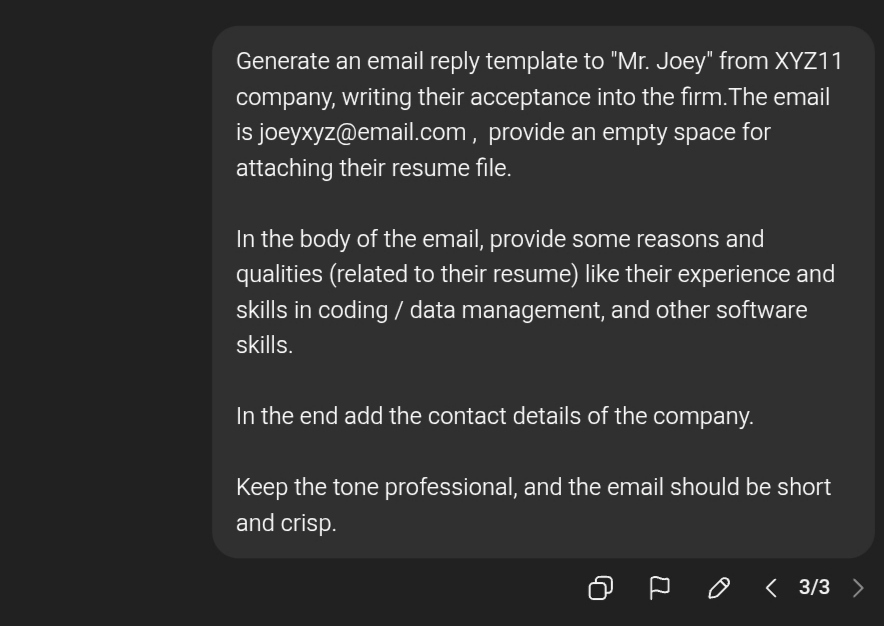Report the message with the flag icon
This screenshot has height=626, width=884.
click(x=660, y=588)
